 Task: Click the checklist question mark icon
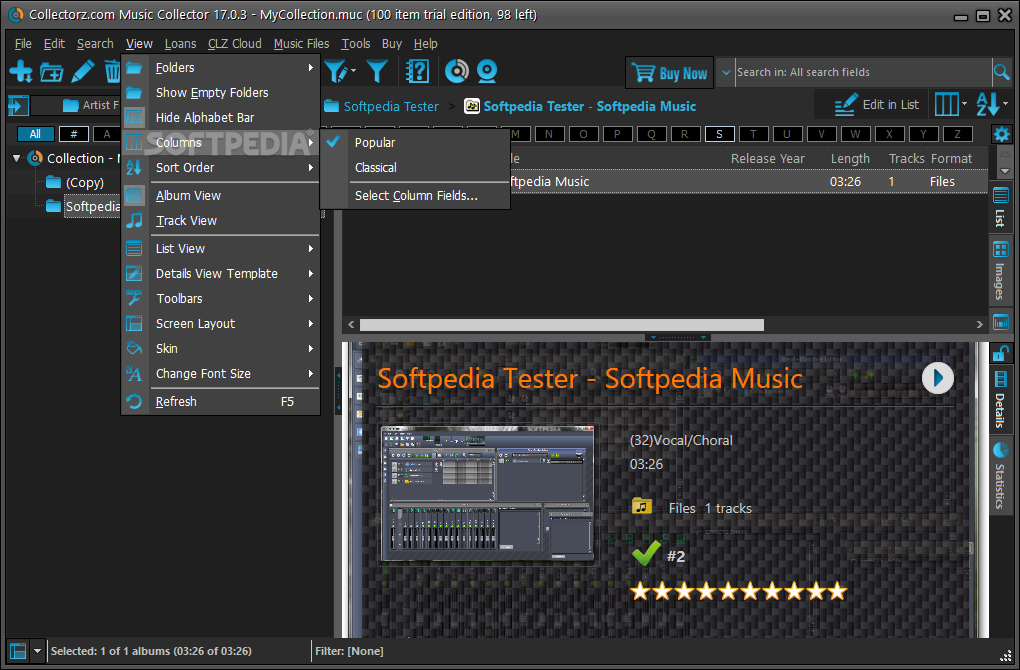pyautogui.click(x=417, y=71)
